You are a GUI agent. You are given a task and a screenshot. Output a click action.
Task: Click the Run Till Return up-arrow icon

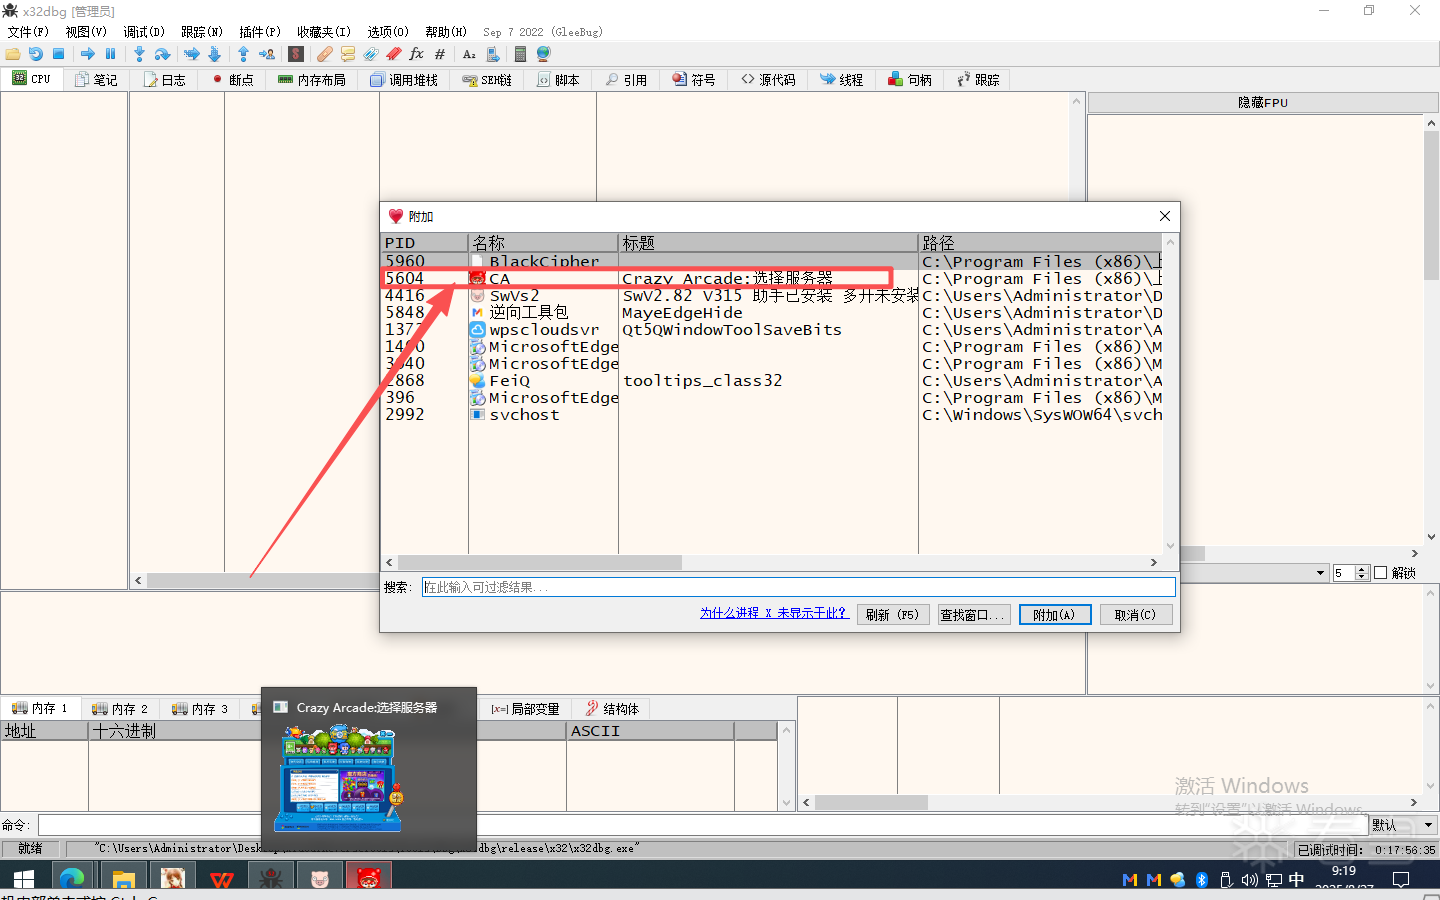coord(243,54)
